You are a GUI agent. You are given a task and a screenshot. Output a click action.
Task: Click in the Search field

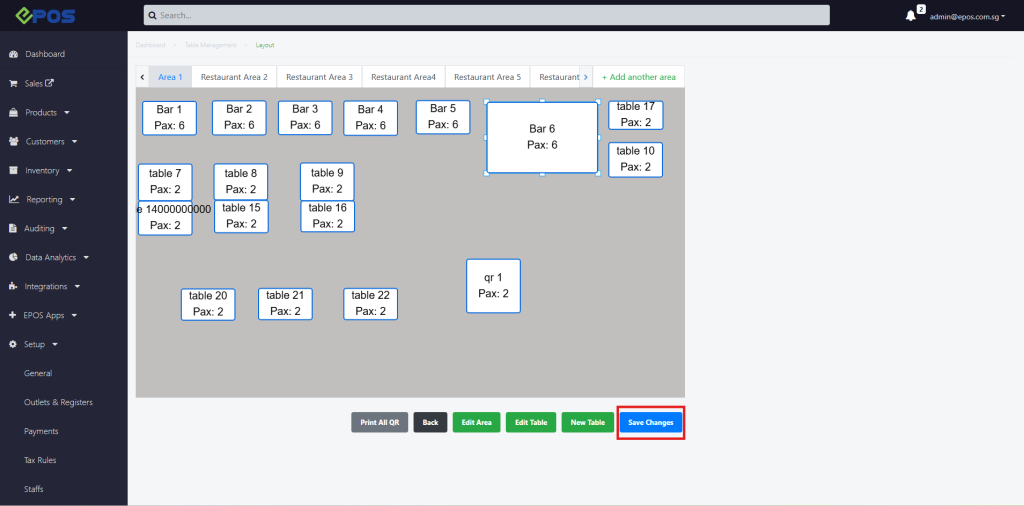click(487, 15)
